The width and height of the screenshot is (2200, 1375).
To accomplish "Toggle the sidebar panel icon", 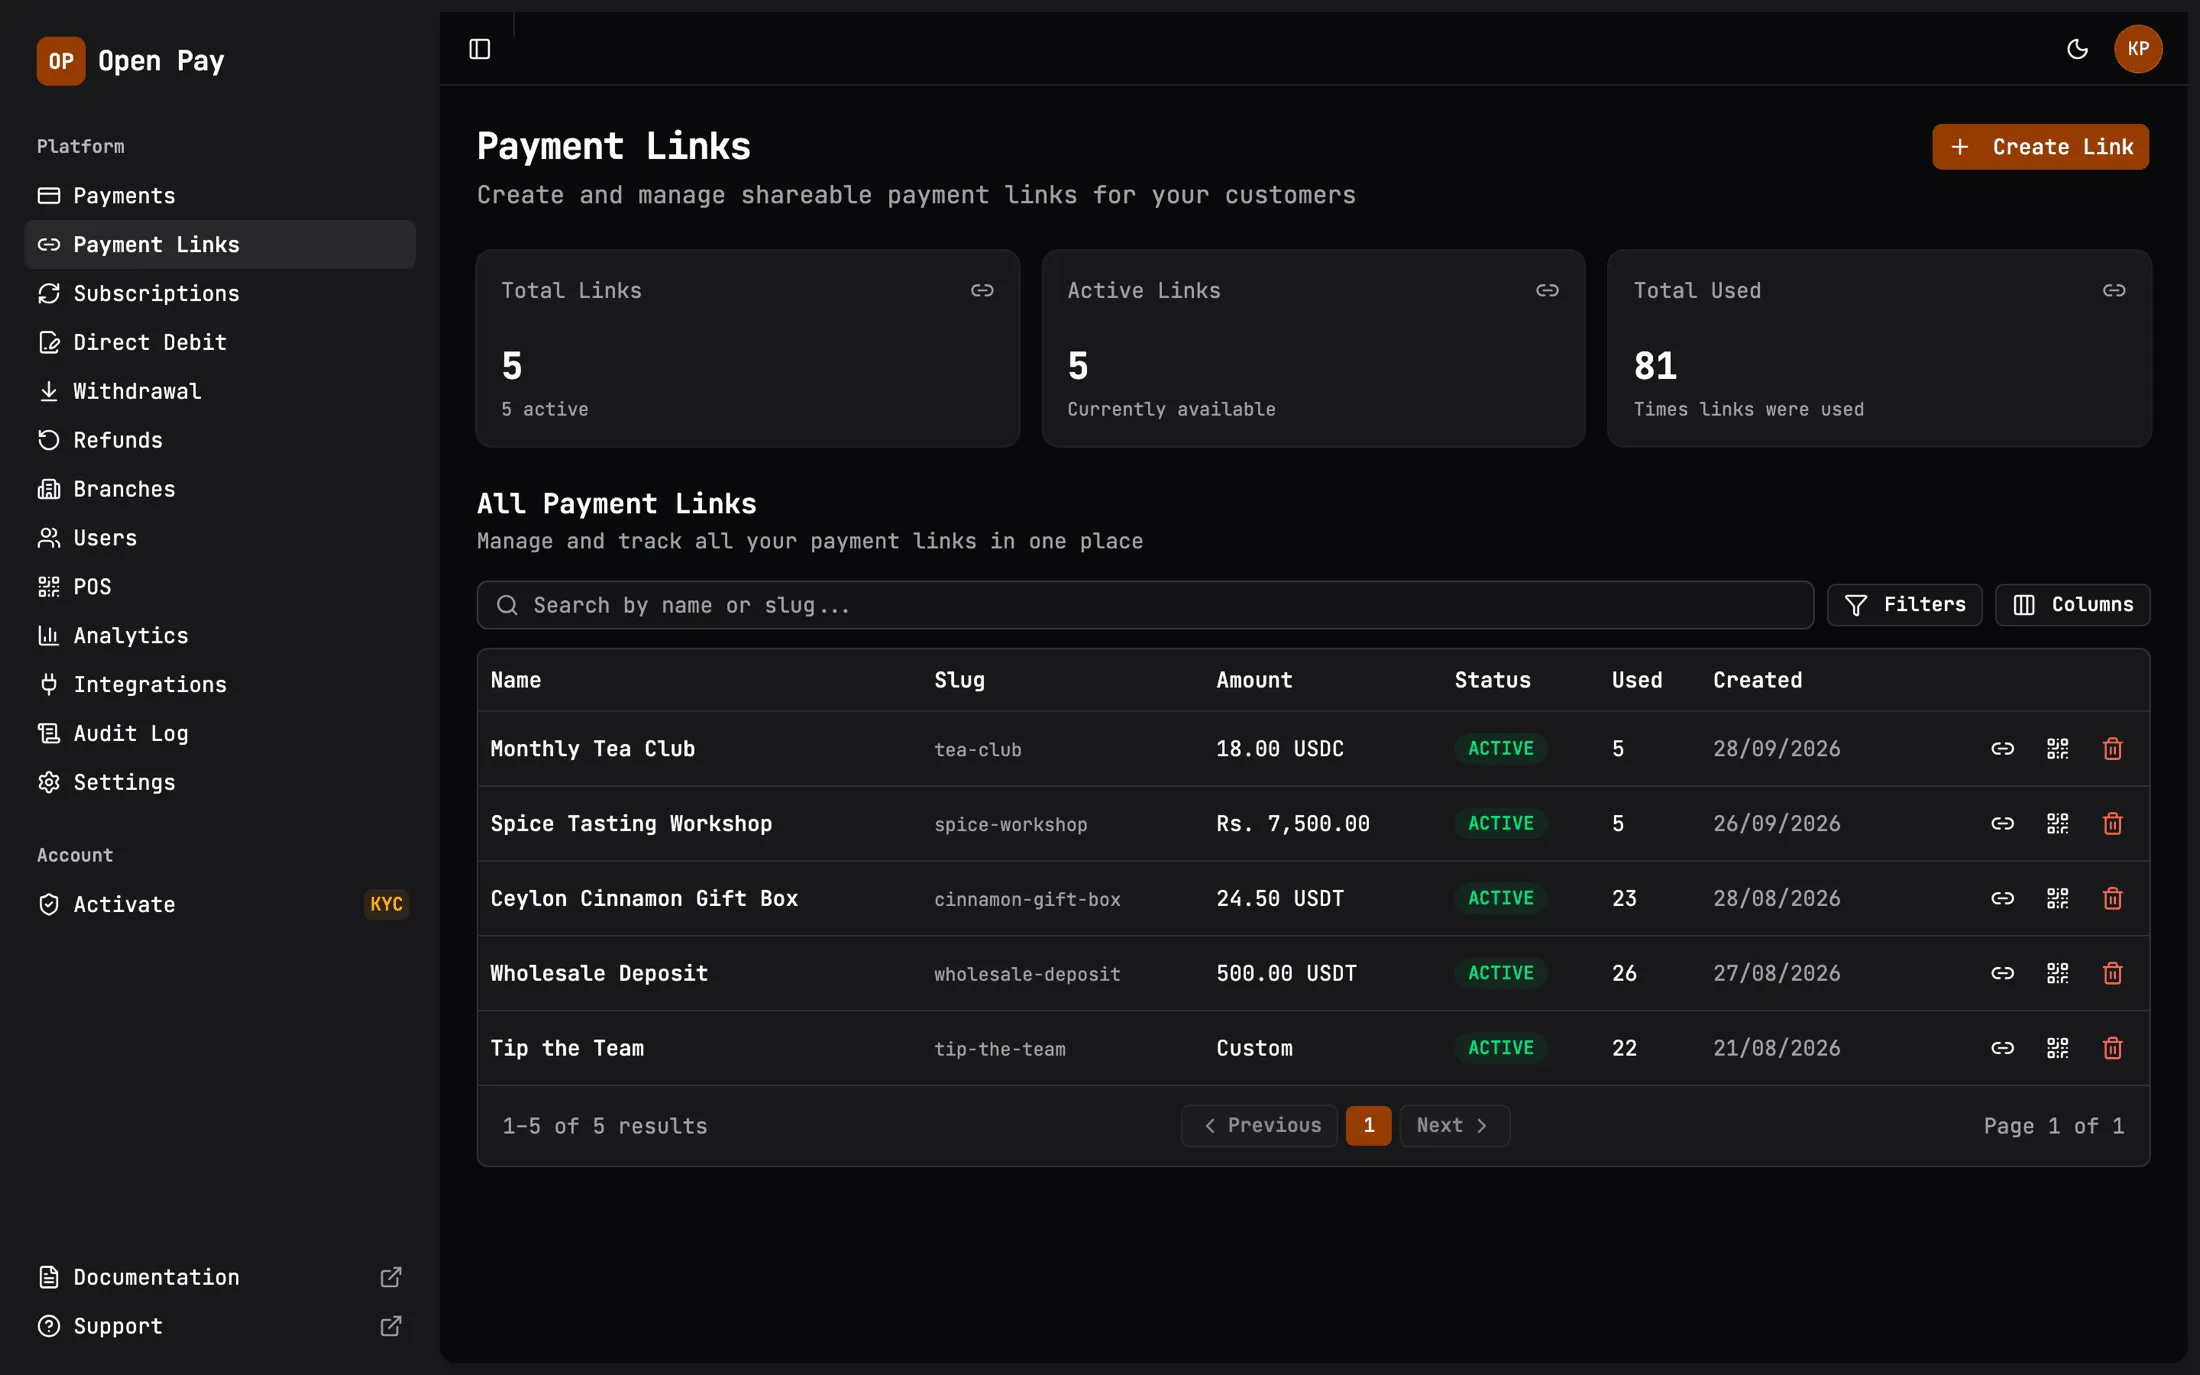I will (x=480, y=49).
